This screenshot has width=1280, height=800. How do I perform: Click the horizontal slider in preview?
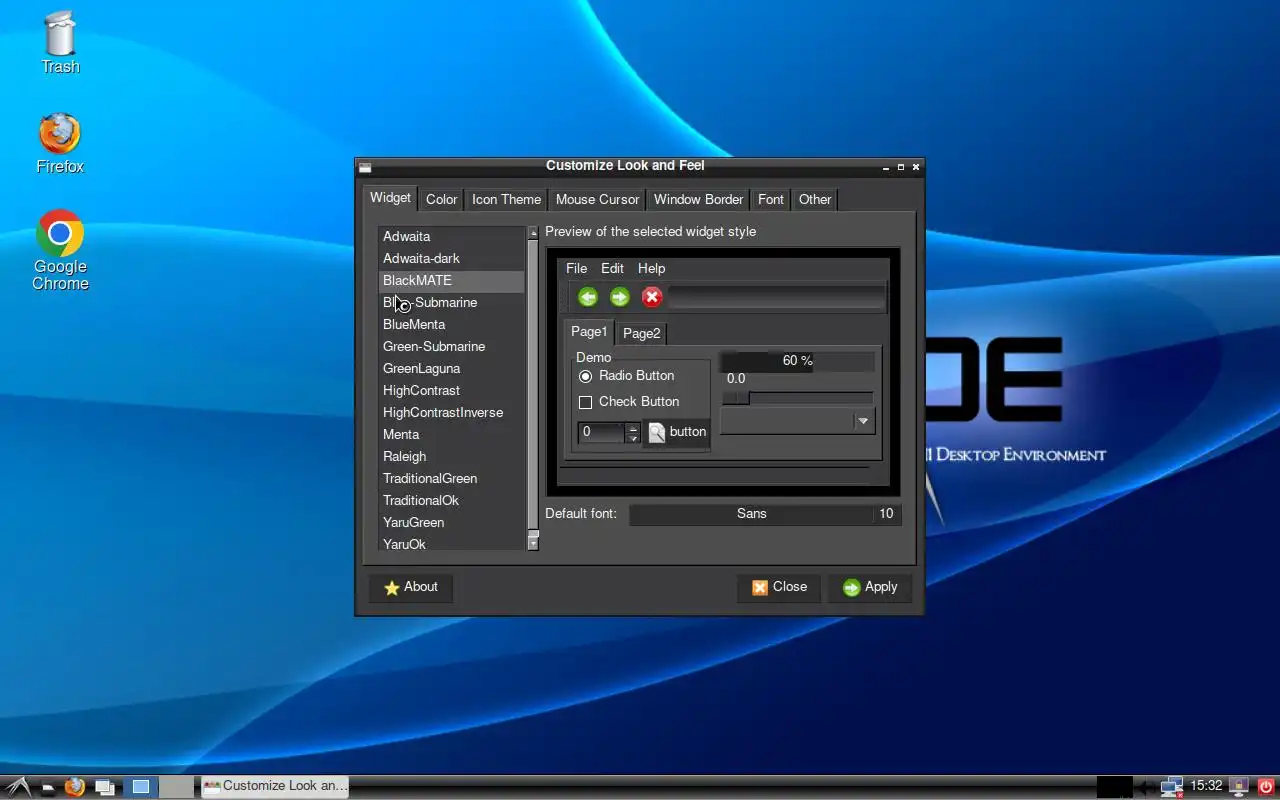797,397
